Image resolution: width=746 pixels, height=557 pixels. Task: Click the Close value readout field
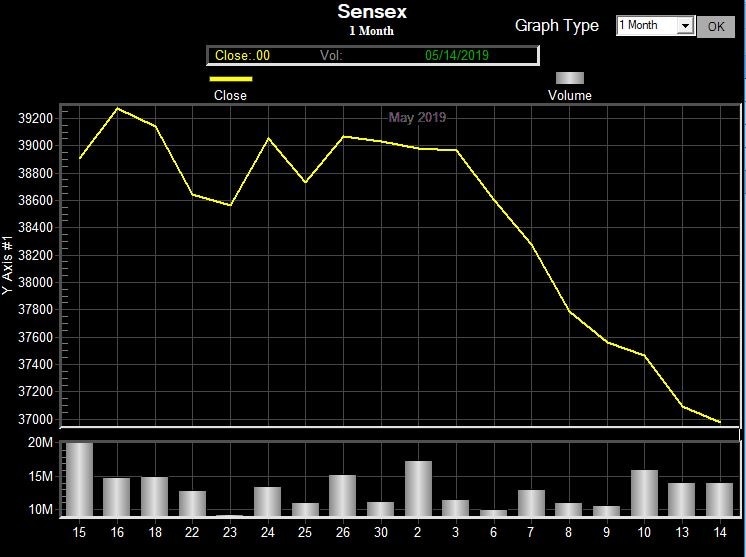click(x=242, y=56)
